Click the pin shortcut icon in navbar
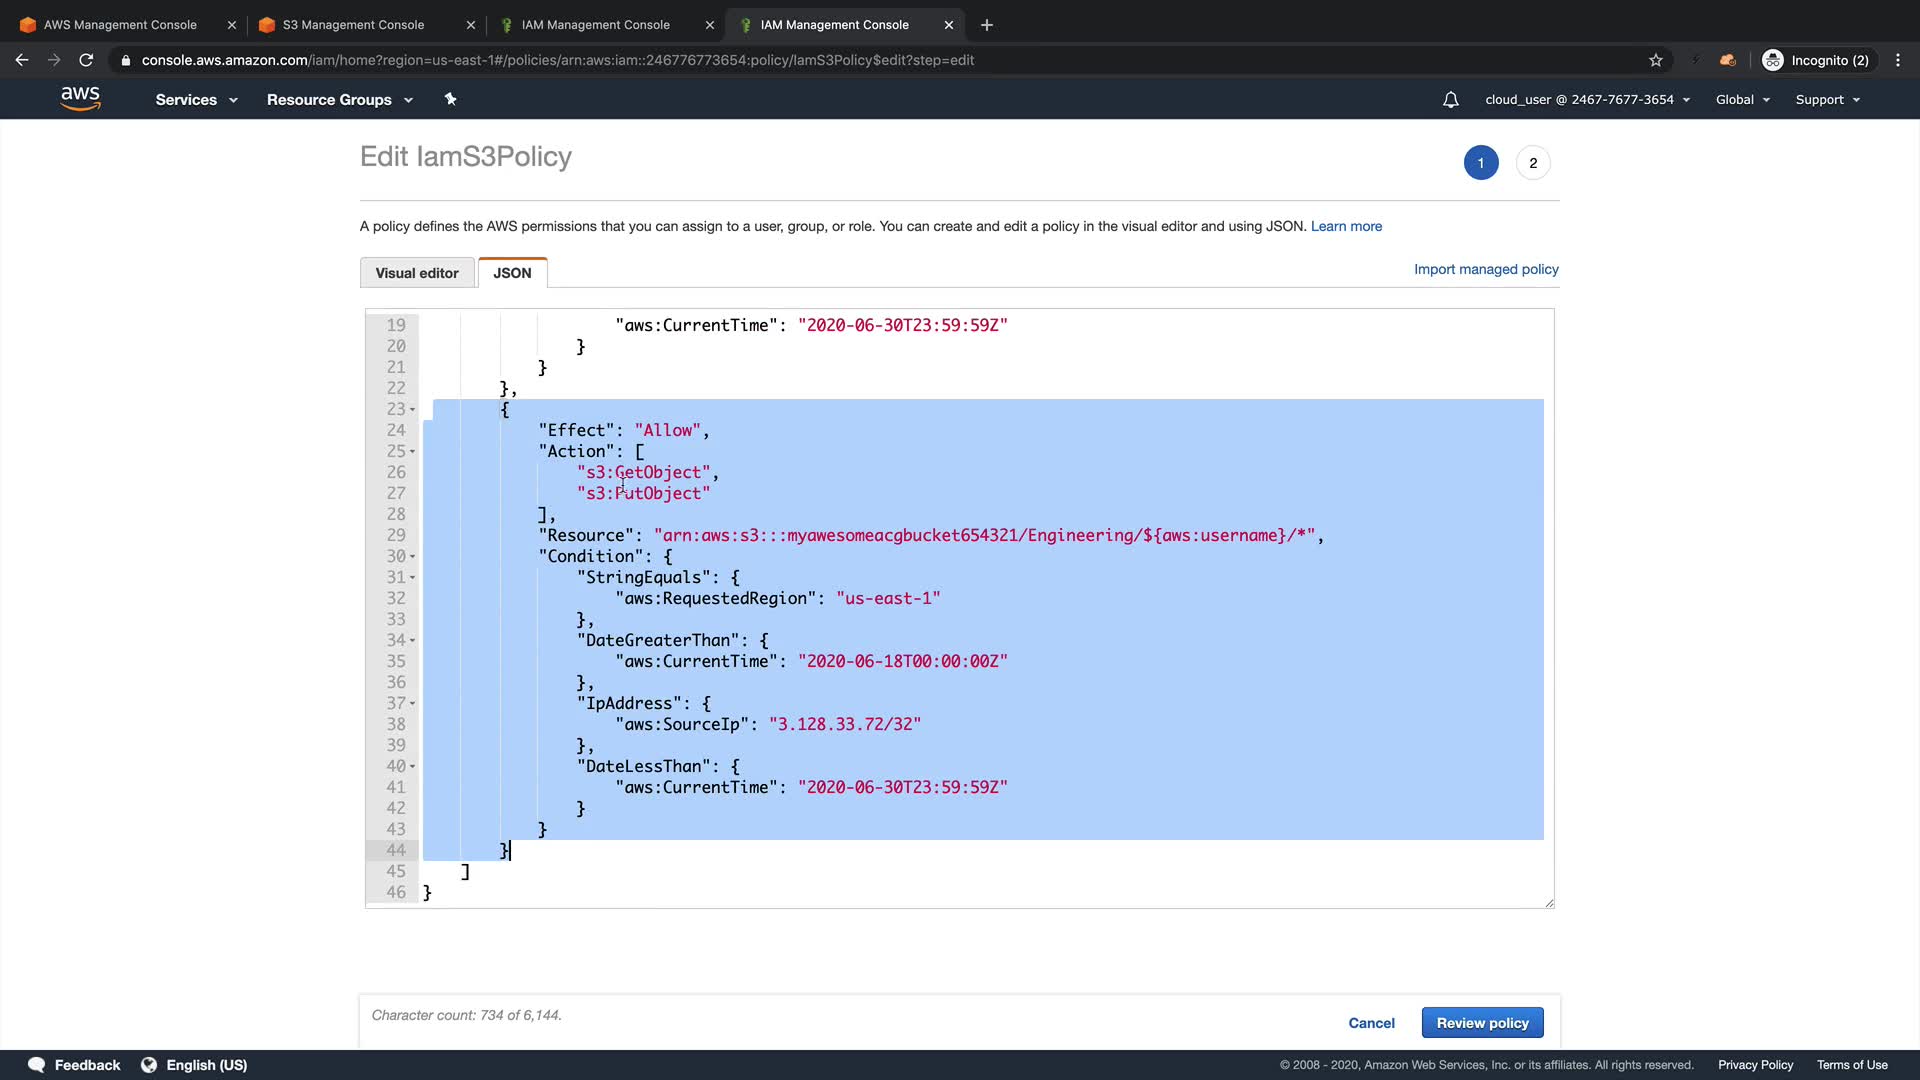The height and width of the screenshot is (1080, 1920). point(450,99)
